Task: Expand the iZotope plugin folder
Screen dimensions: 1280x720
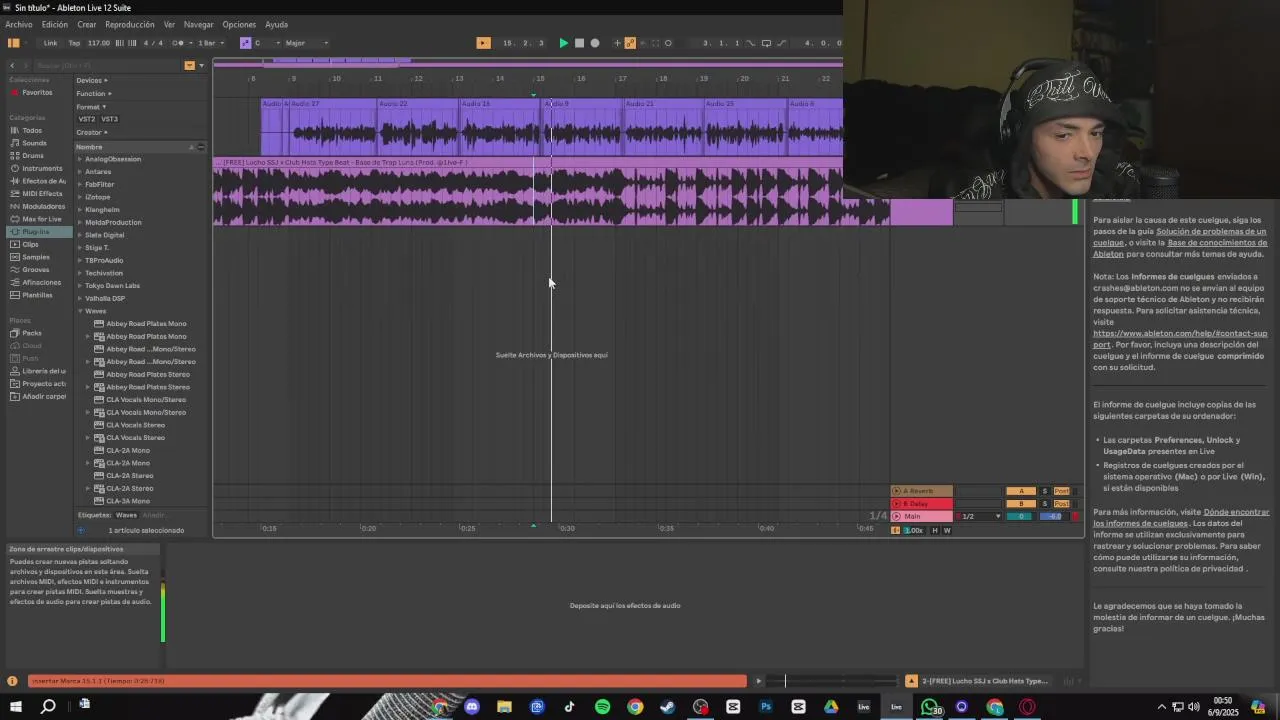Action: [80, 197]
